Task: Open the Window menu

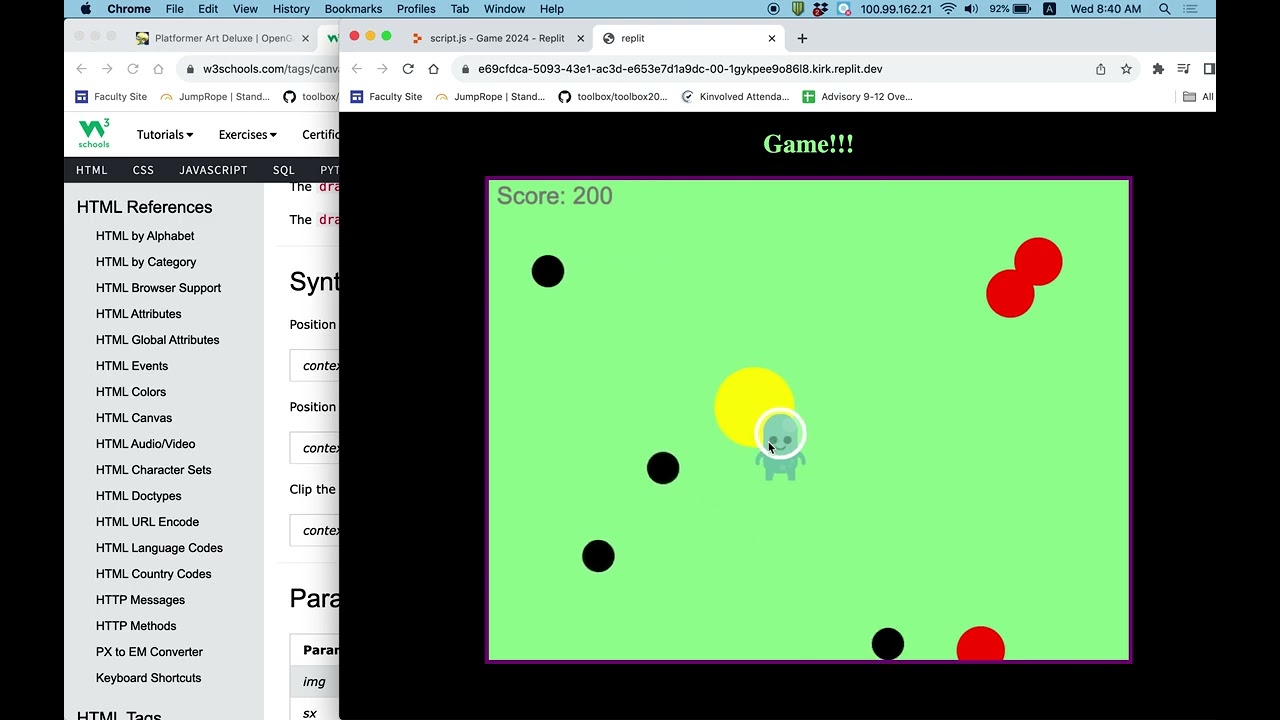Action: [x=504, y=9]
